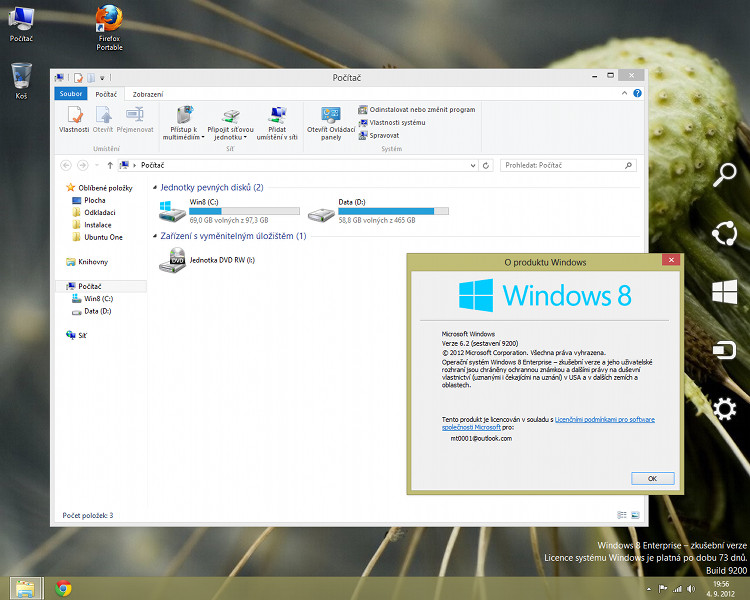Select Knihovny in navigation pane
750x600 pixels.
87,262
